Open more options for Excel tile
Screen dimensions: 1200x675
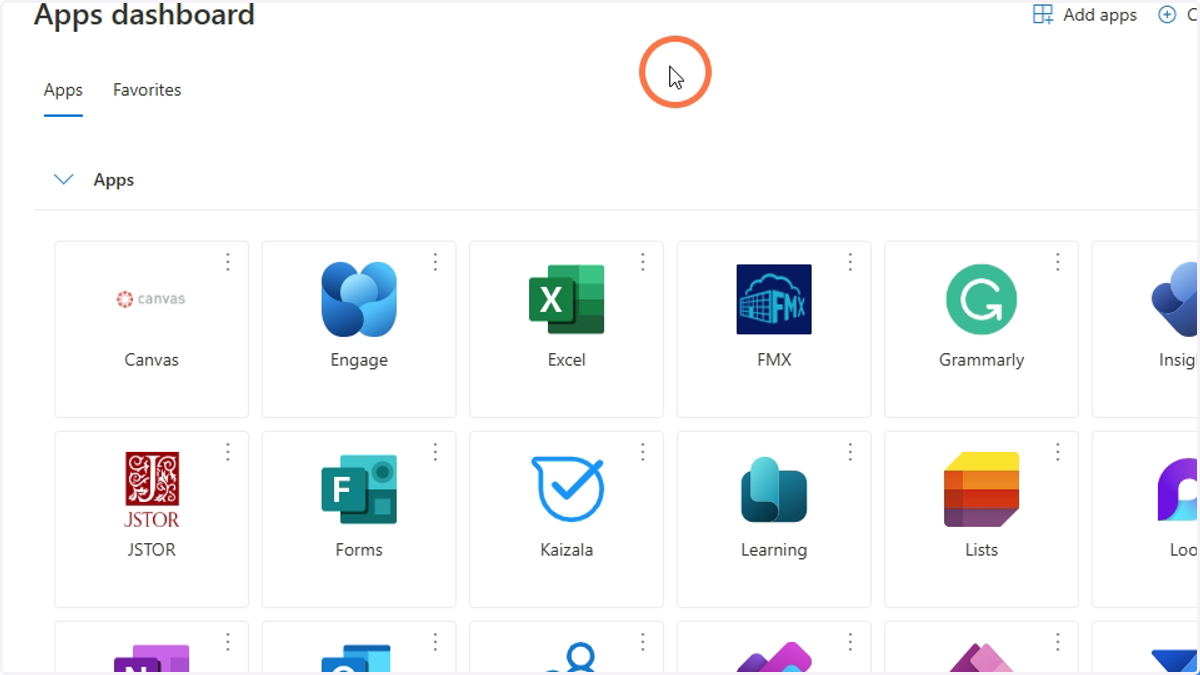pos(643,262)
